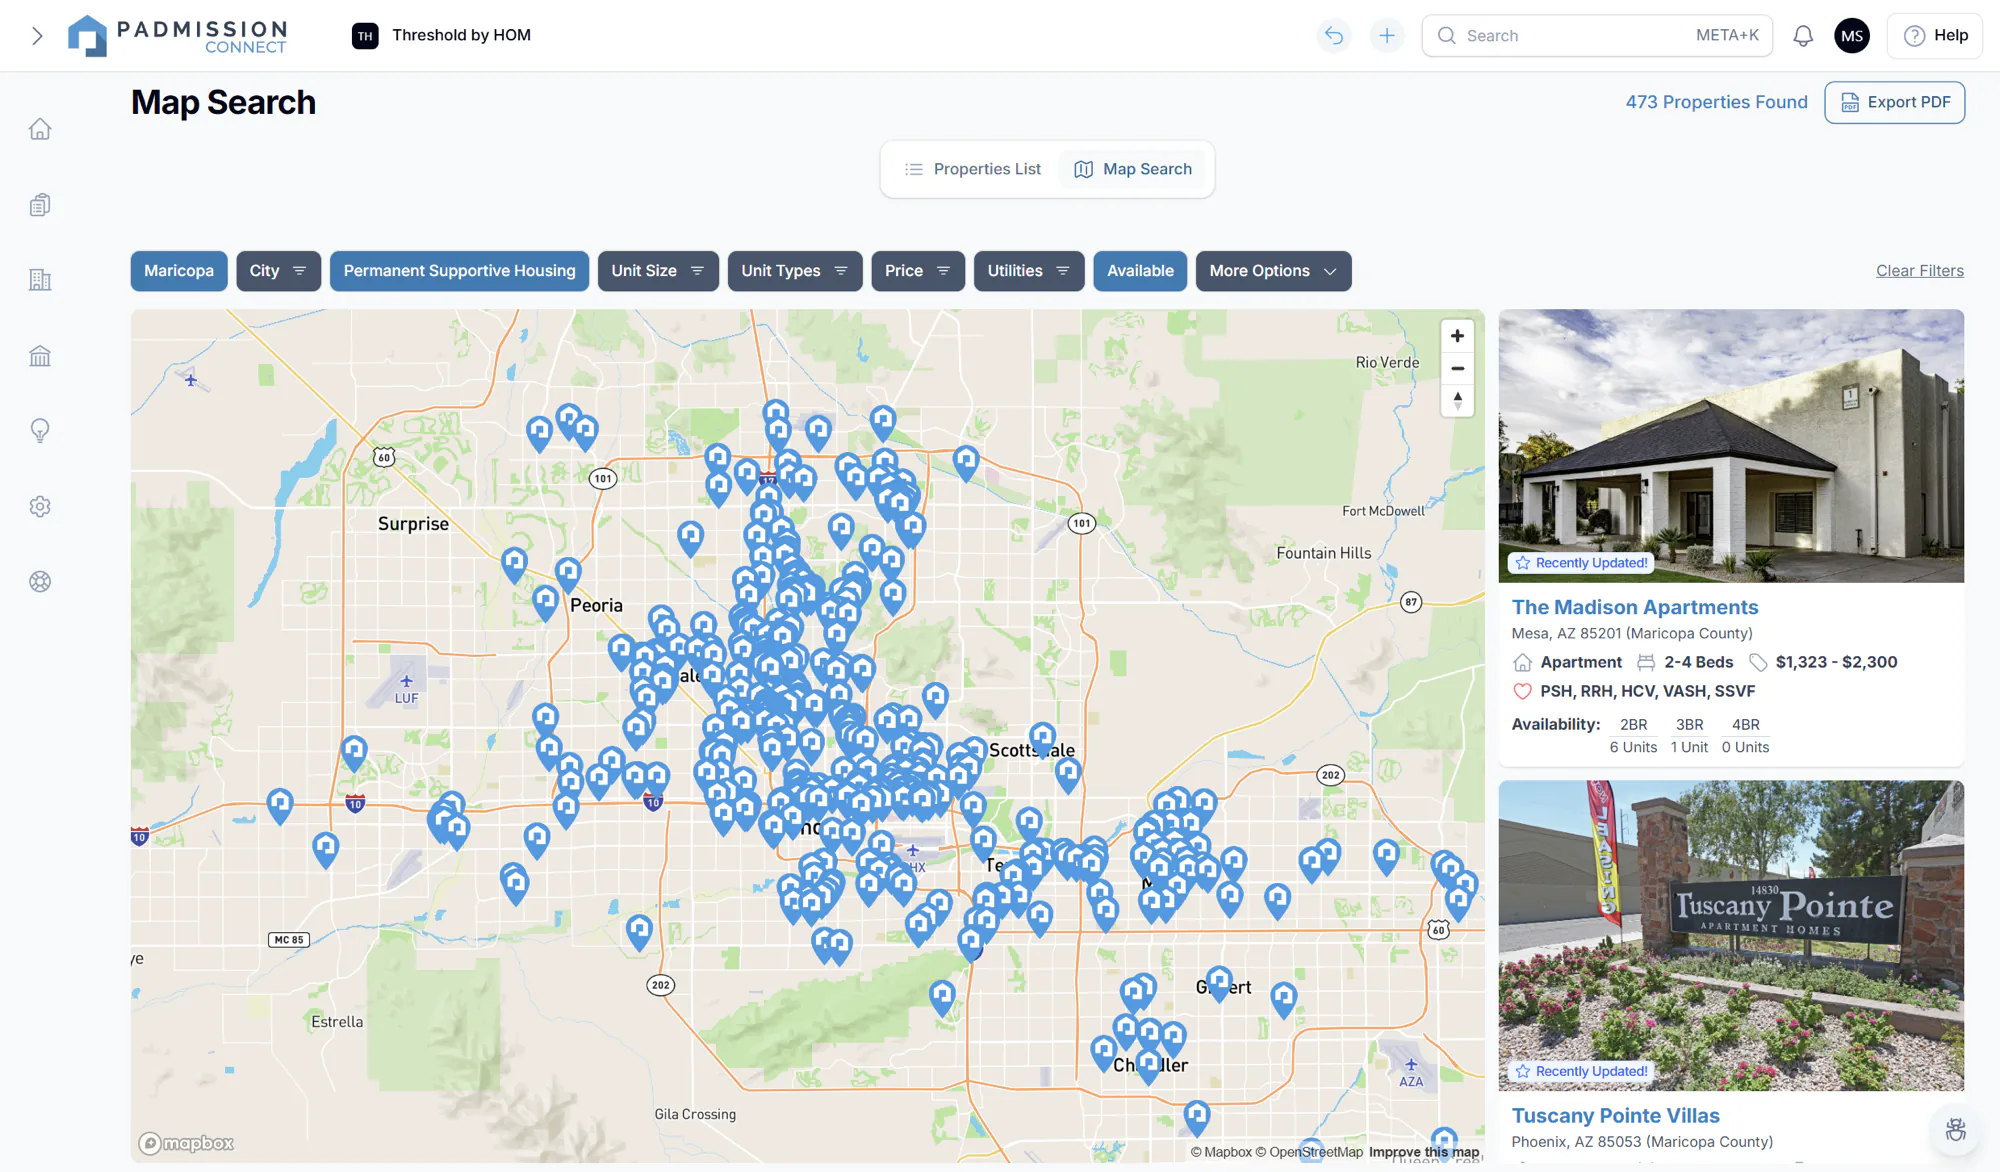Open The Madison Apartments listing title
This screenshot has height=1172, width=2000.
click(x=1634, y=607)
